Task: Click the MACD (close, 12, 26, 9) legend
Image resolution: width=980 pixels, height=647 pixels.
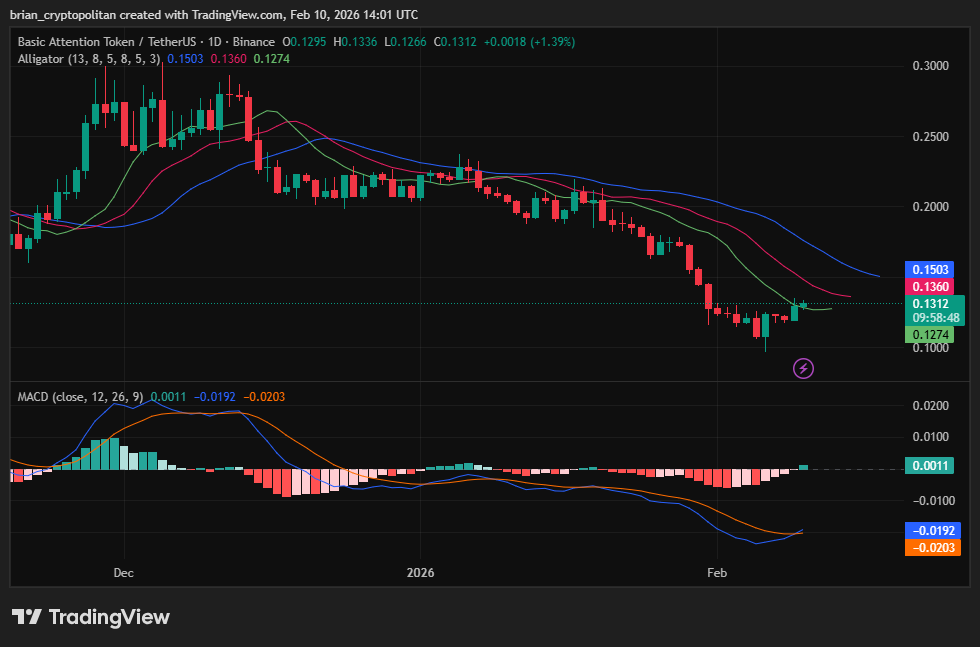Action: coord(80,397)
